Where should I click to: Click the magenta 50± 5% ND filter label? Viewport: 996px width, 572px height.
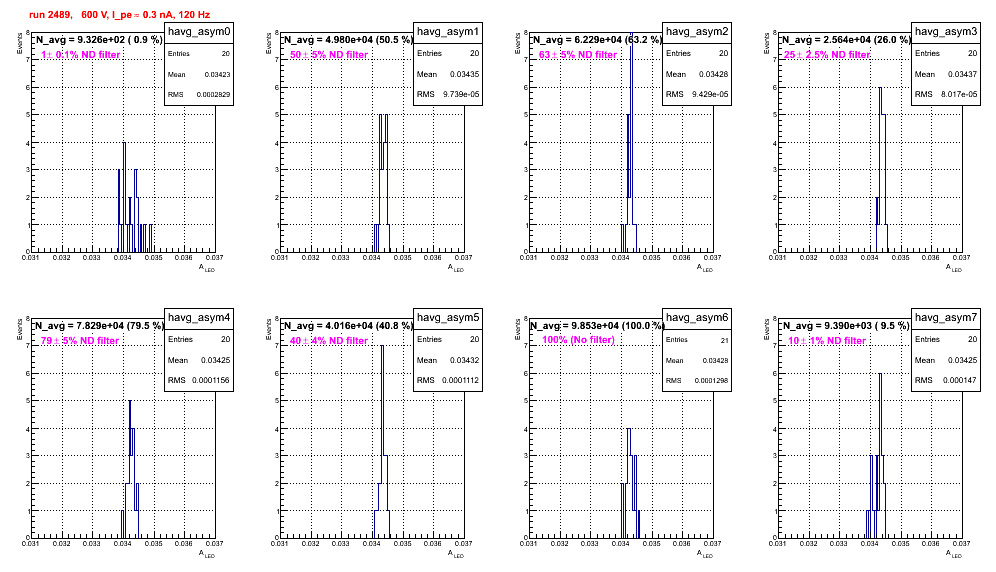click(329, 55)
